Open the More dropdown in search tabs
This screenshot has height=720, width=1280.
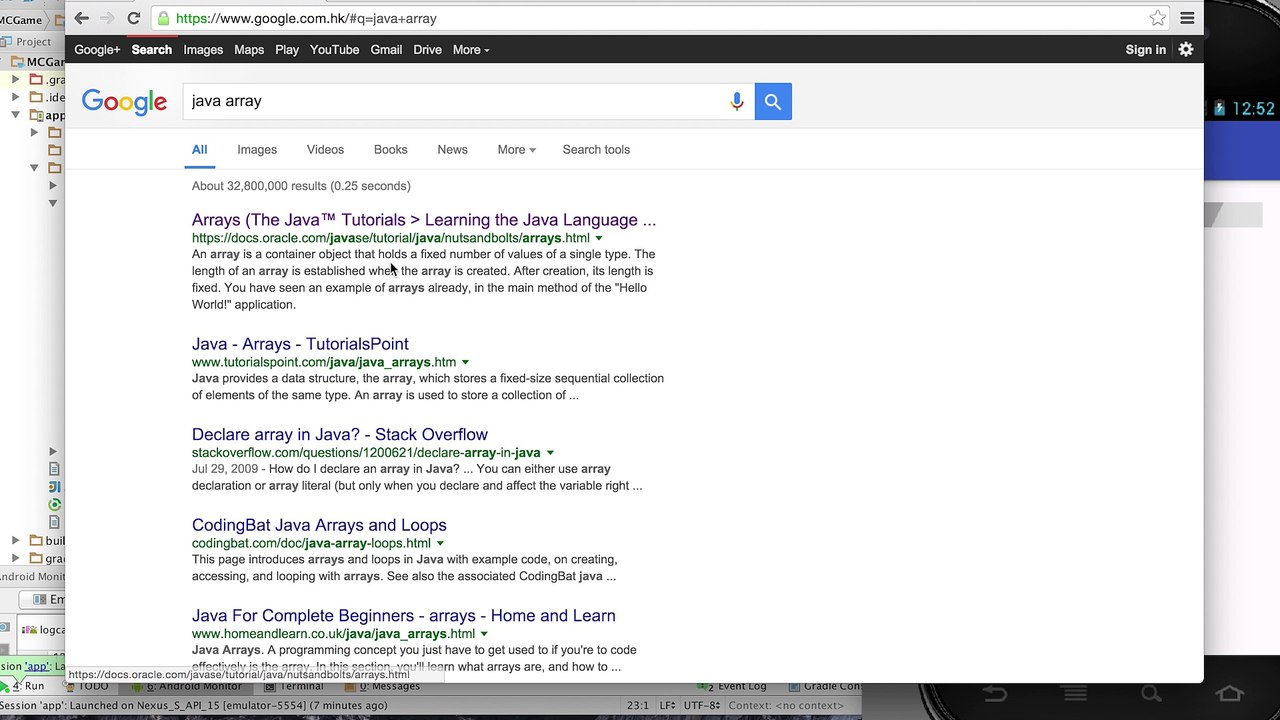(x=516, y=150)
